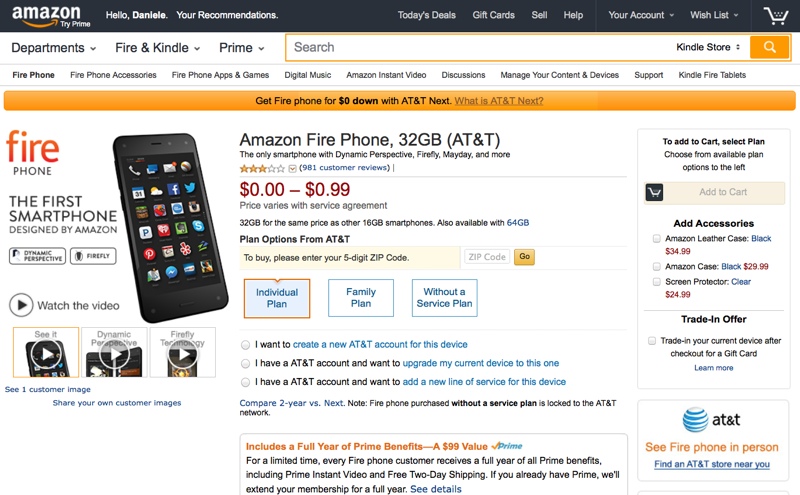The image size is (800, 495).
Task: Open the shopping cart icon
Action: (x=775, y=16)
